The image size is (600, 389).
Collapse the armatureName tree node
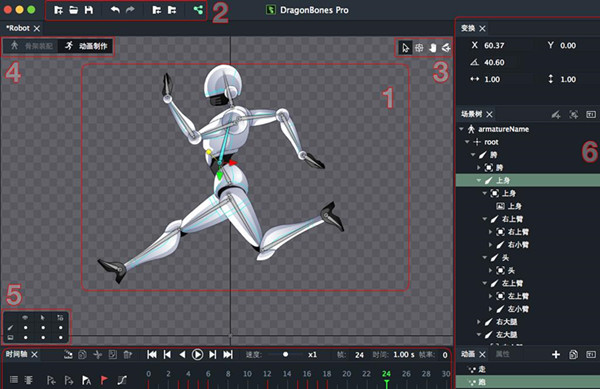[x=461, y=129]
